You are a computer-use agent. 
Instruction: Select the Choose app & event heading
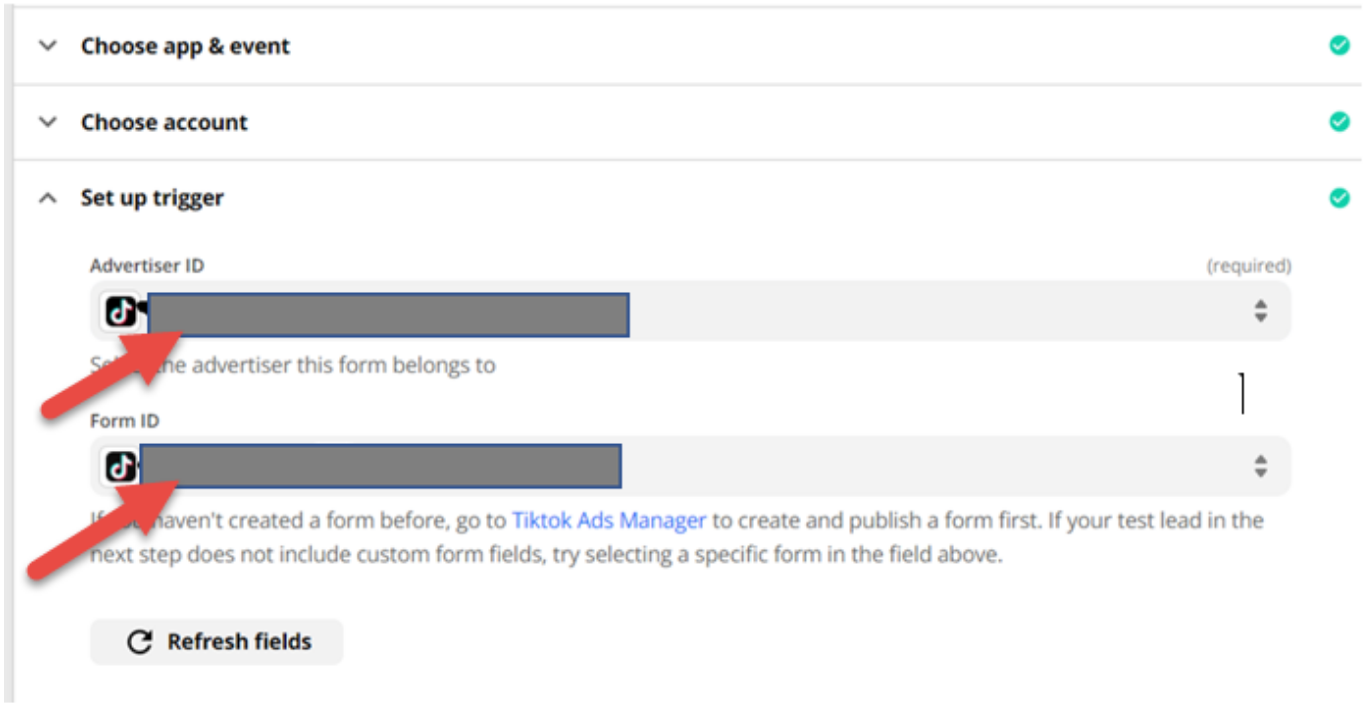(x=185, y=46)
